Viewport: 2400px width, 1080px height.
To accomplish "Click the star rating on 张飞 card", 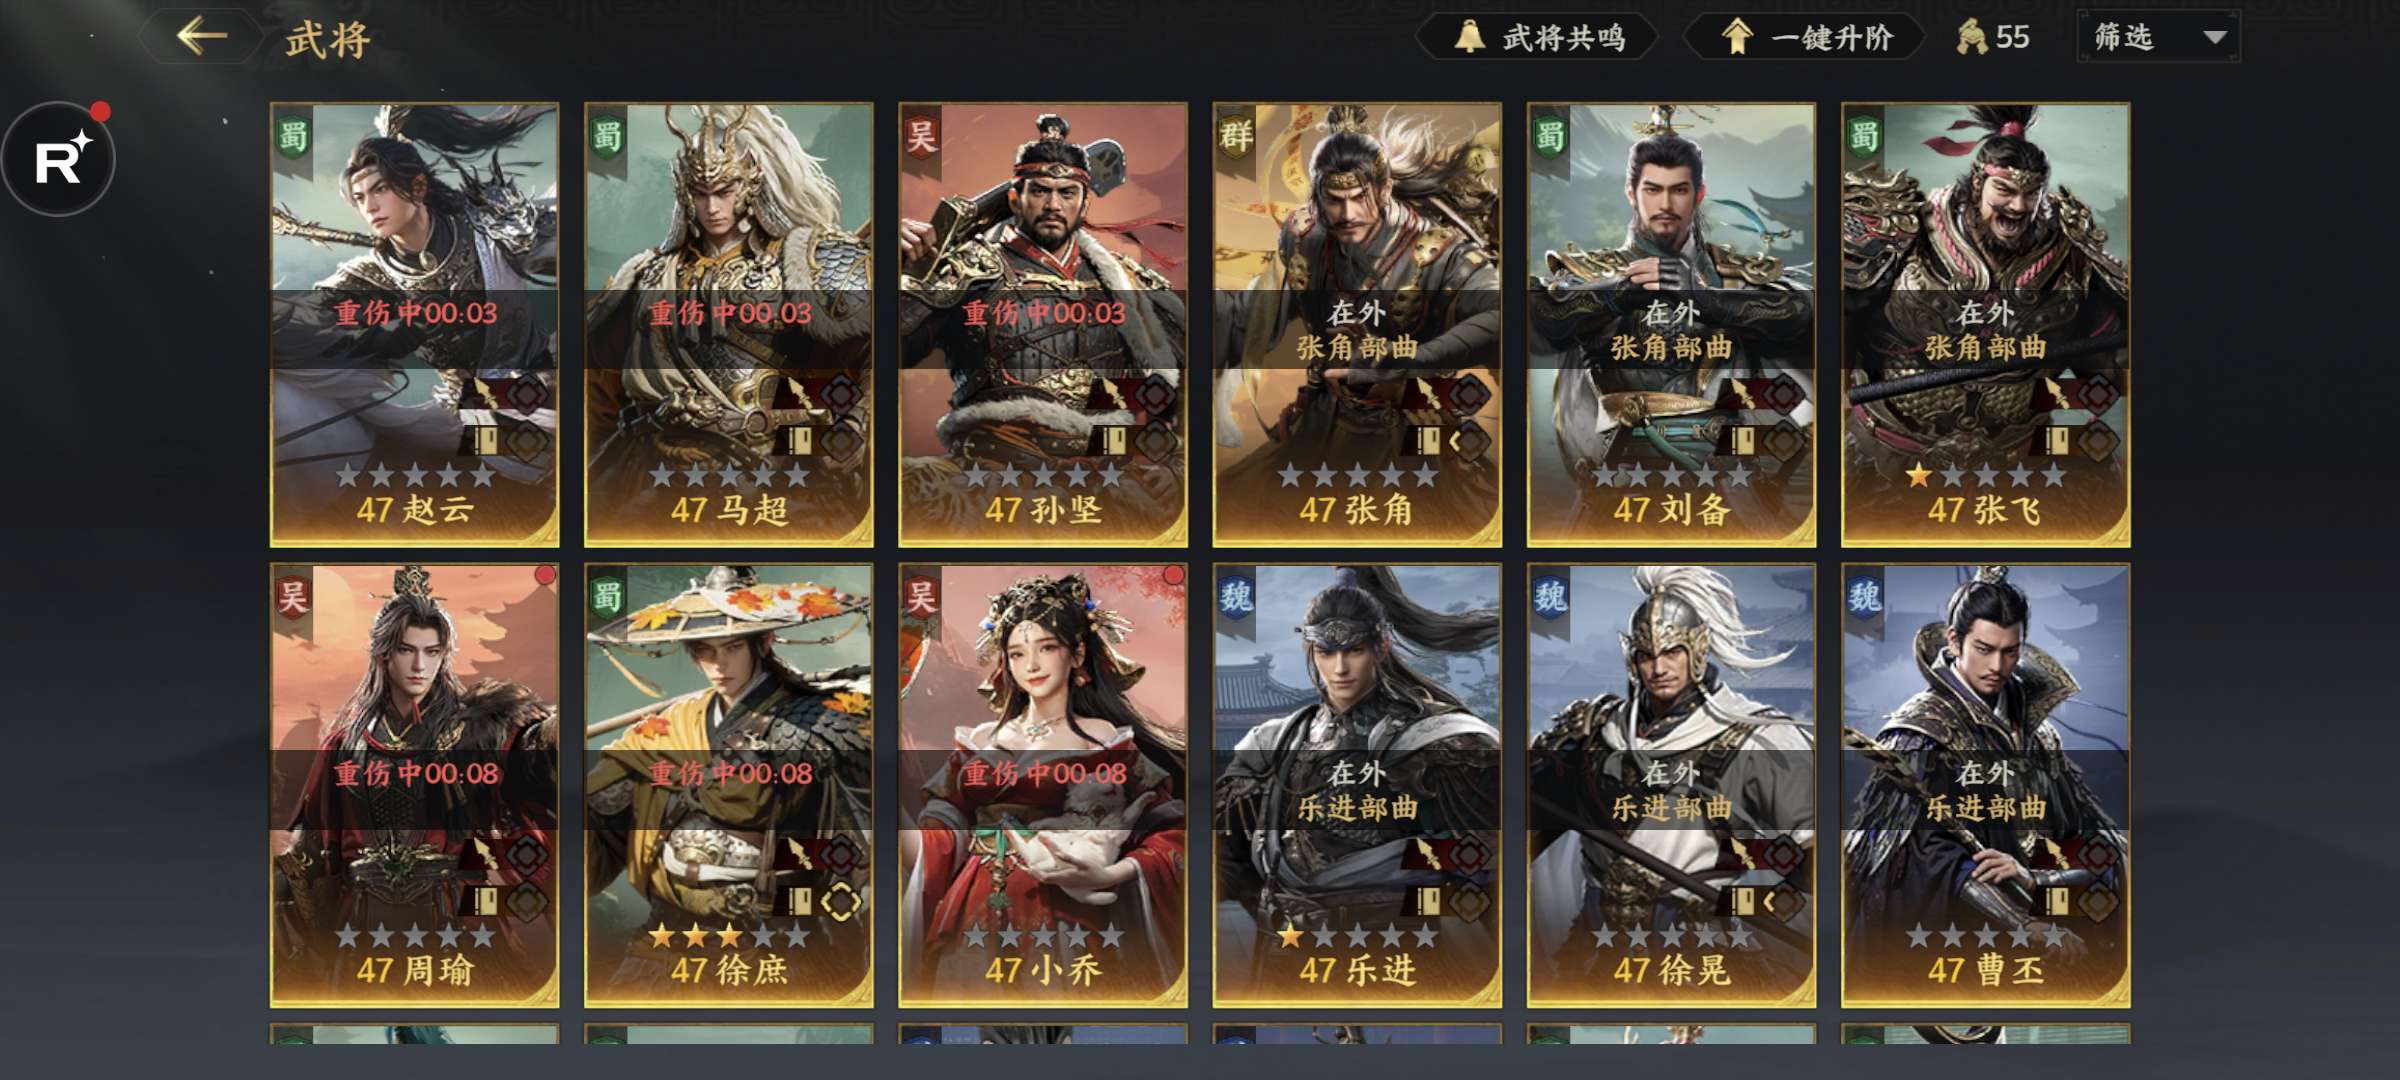I will tap(1985, 476).
